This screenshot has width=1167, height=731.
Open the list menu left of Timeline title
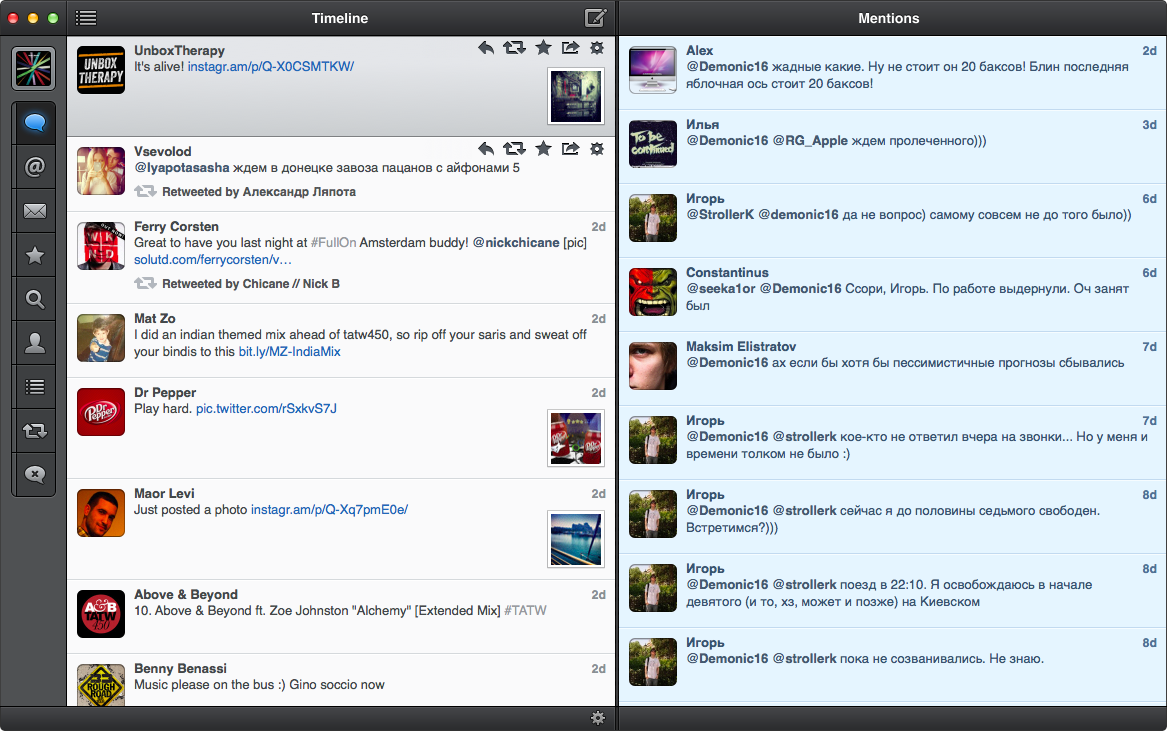click(x=86, y=18)
